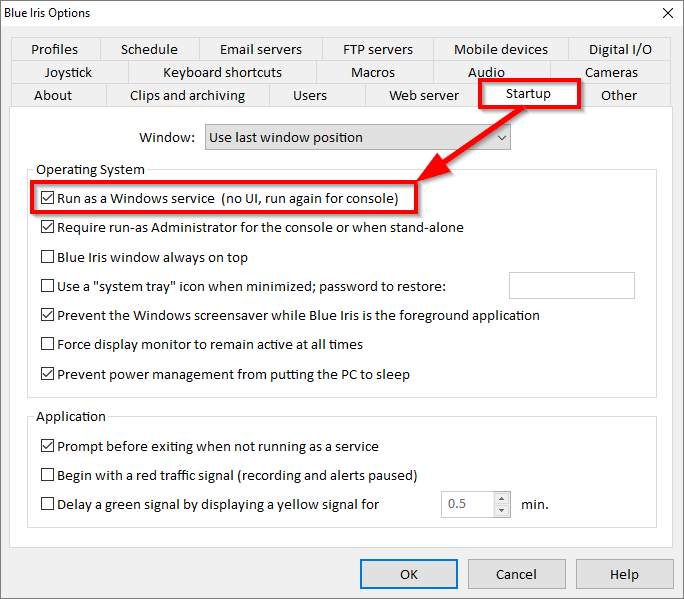Uncheck Prompt before exiting when not service
The height and width of the screenshot is (599, 684).
coord(47,446)
